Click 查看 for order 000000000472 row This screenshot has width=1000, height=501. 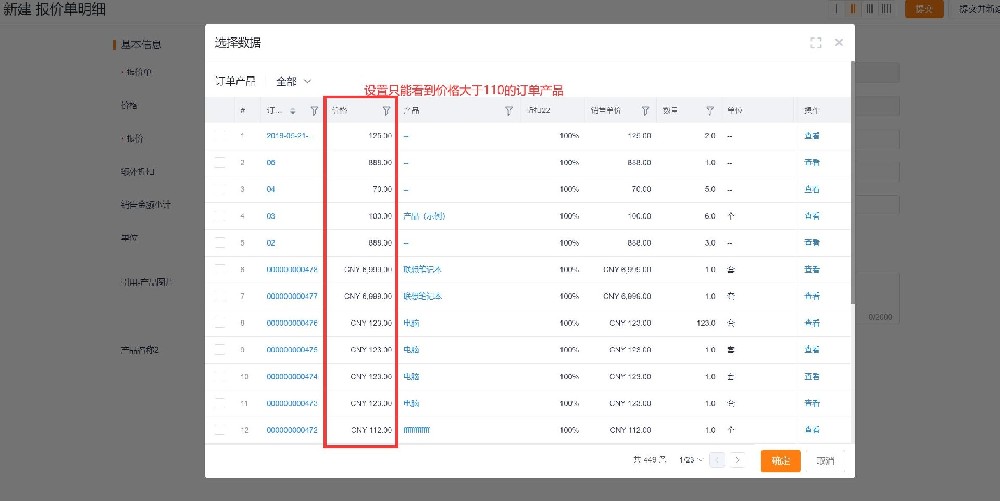click(812, 430)
